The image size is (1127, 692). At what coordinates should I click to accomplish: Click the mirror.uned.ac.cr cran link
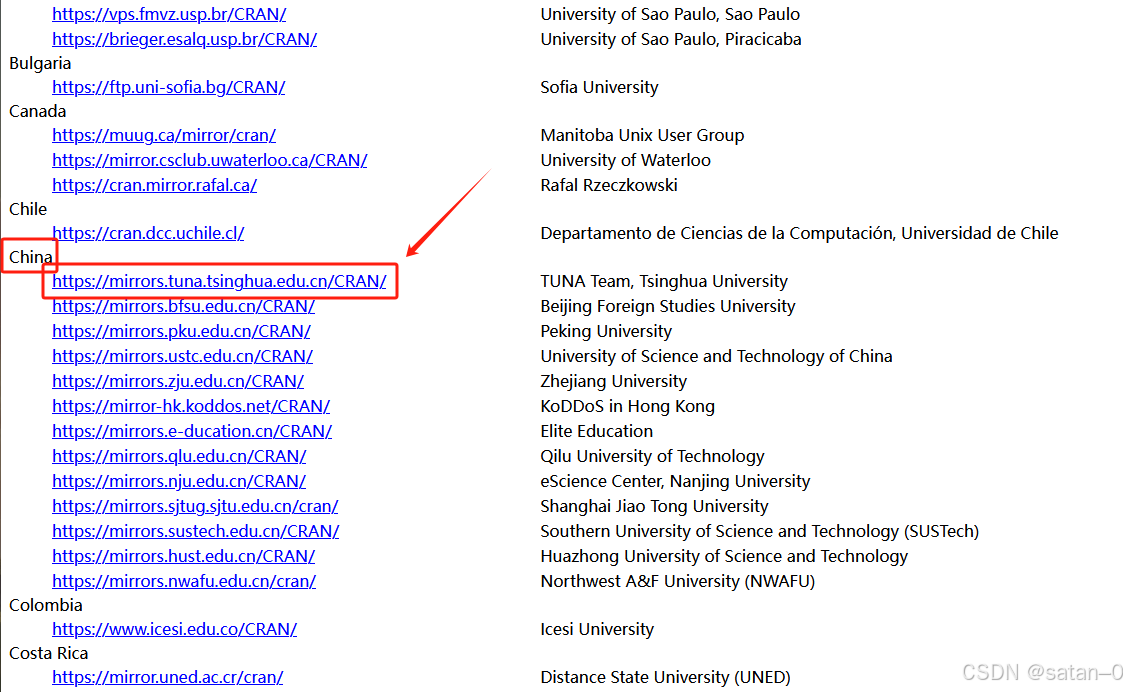(167, 678)
